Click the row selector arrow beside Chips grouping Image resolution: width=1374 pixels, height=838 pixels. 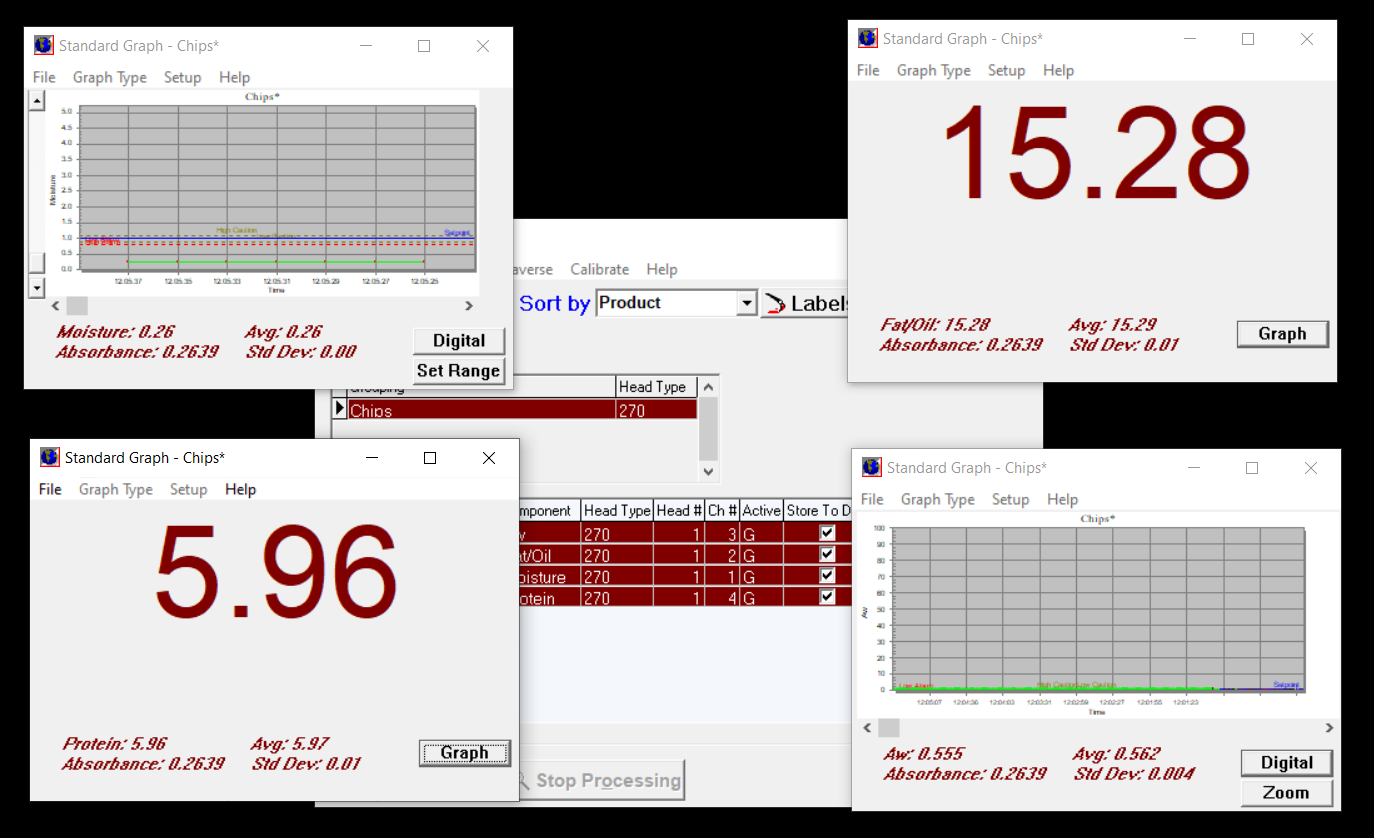tap(340, 409)
